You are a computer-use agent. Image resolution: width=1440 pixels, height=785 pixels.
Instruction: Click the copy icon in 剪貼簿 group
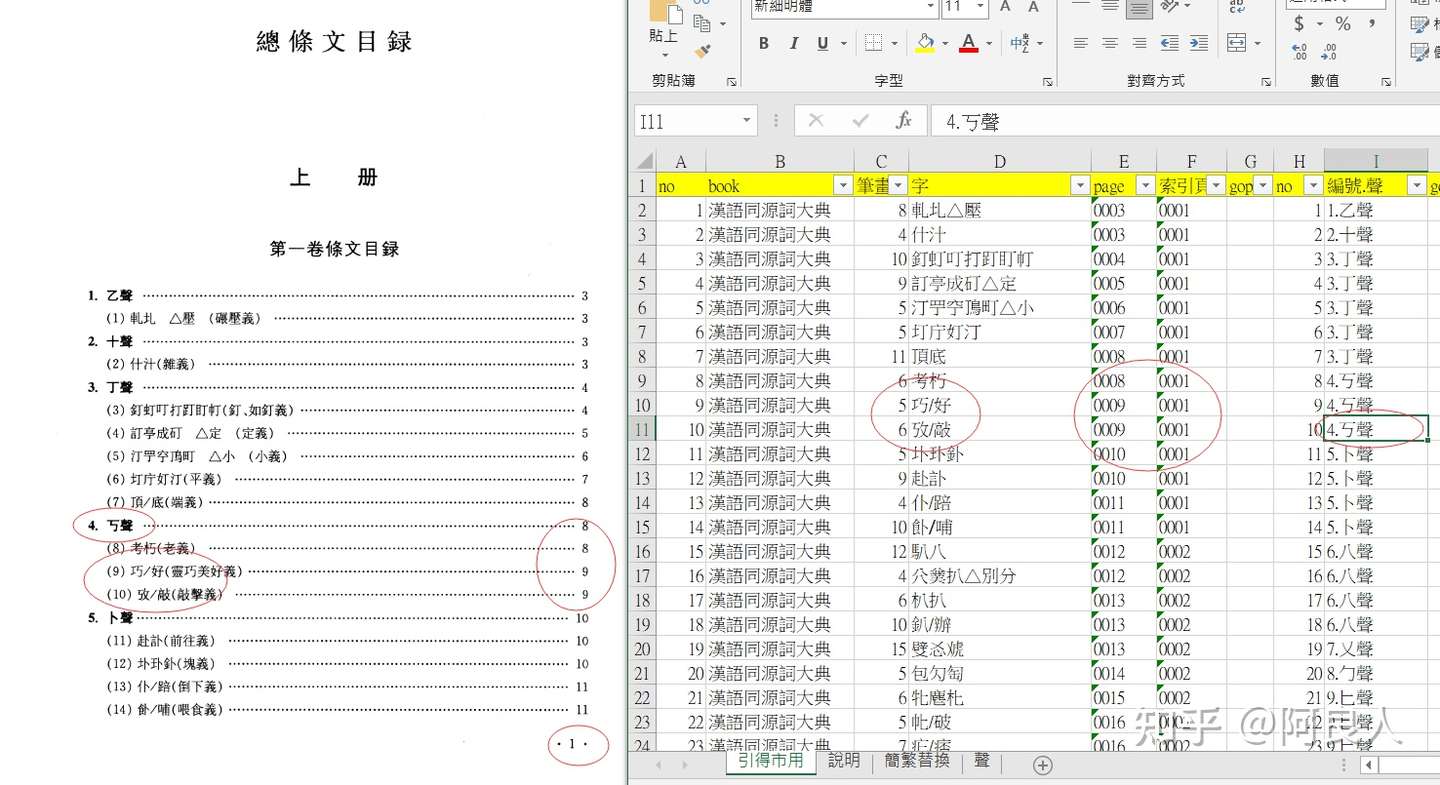point(702,22)
